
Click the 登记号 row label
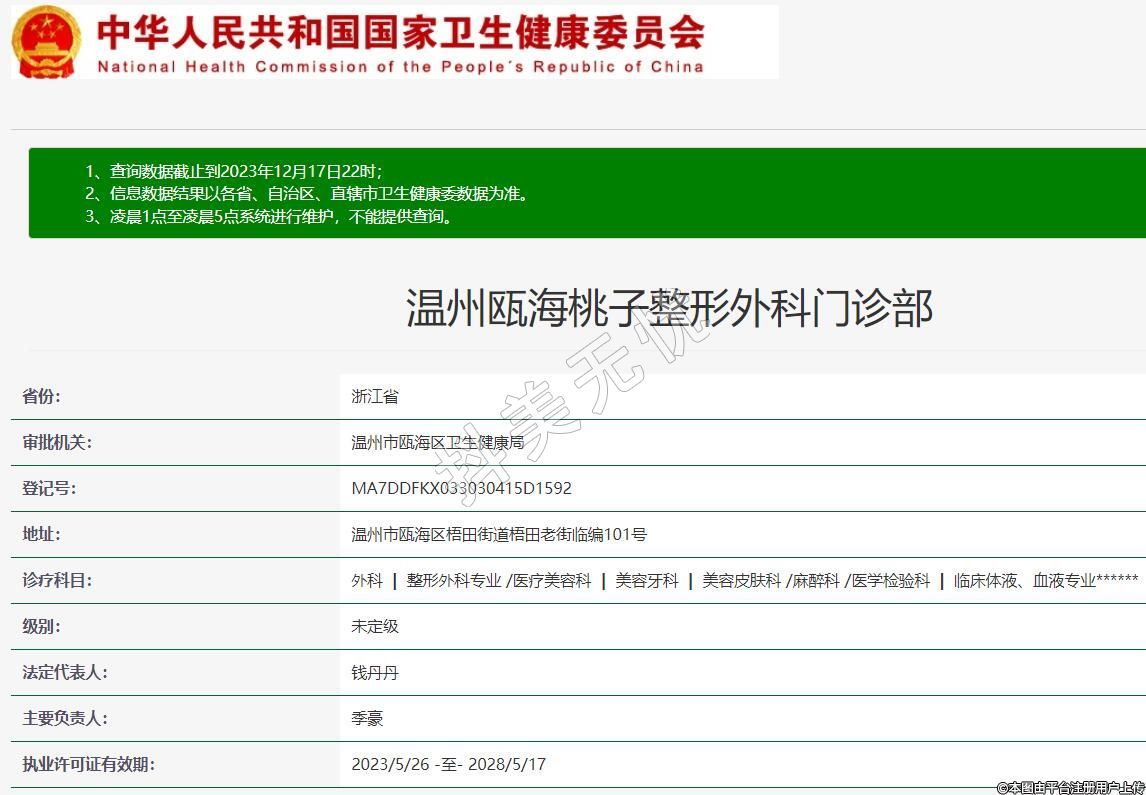coord(49,488)
